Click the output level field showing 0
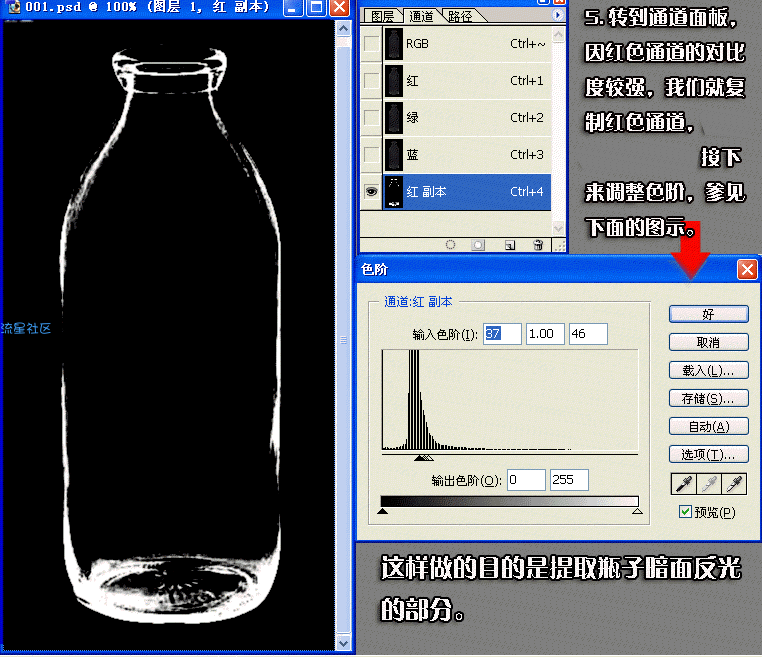762x657 pixels. pos(526,480)
